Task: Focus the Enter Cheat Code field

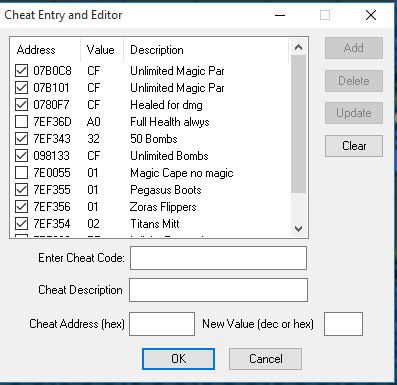Action: pyautogui.click(x=218, y=258)
